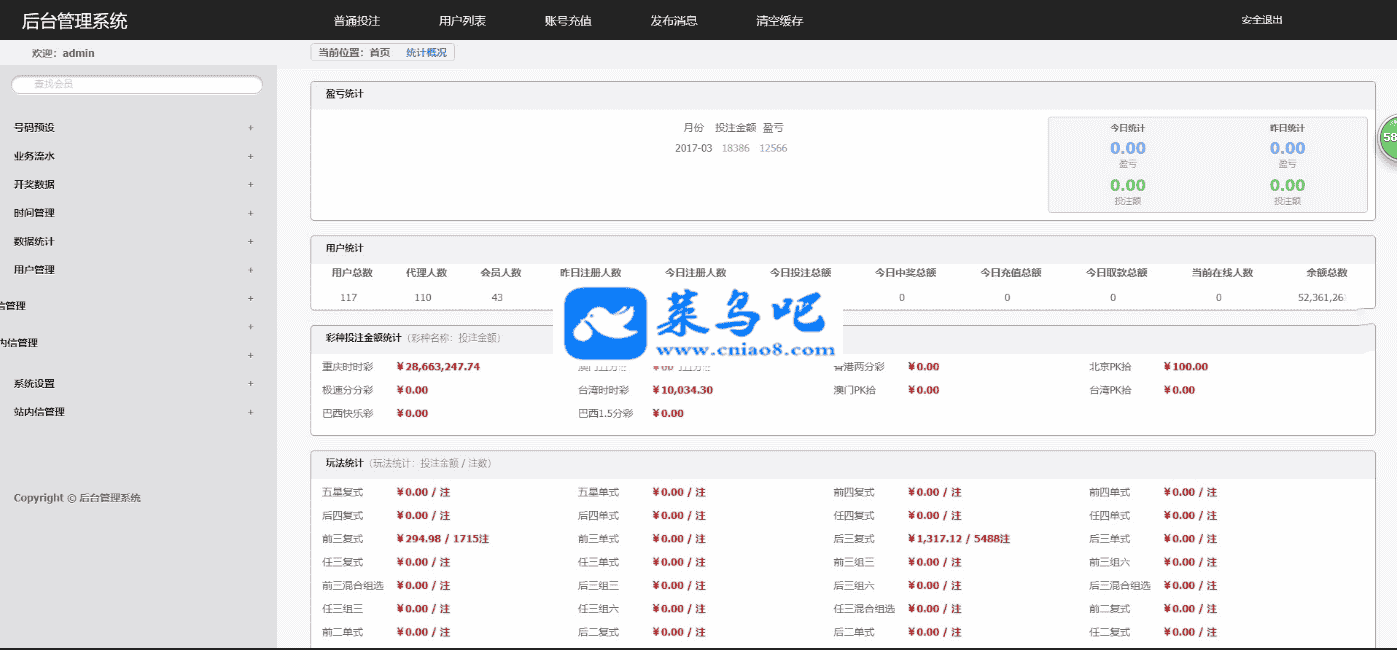The height and width of the screenshot is (650, 1397).
Task: Click the plus icon beside 数据统计
Action: [250, 241]
